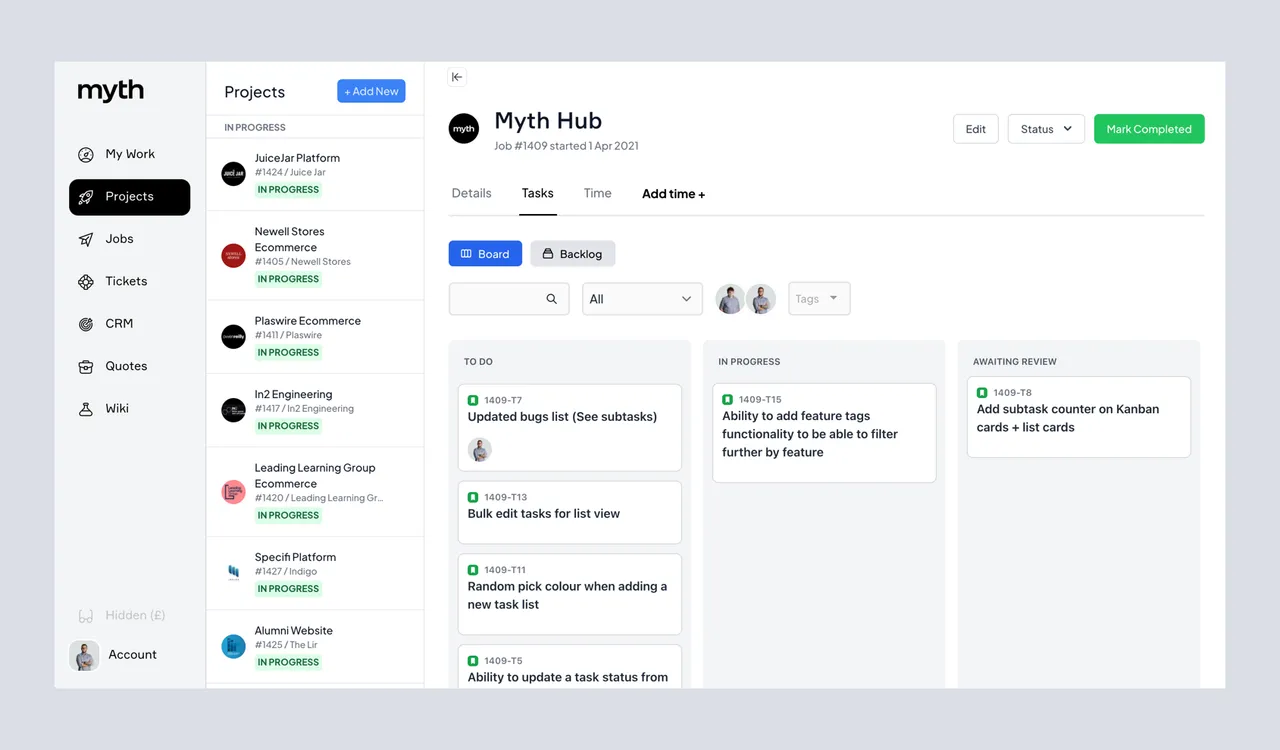Viewport: 1280px width, 750px height.
Task: Switch to Backlog view
Action: tap(572, 254)
